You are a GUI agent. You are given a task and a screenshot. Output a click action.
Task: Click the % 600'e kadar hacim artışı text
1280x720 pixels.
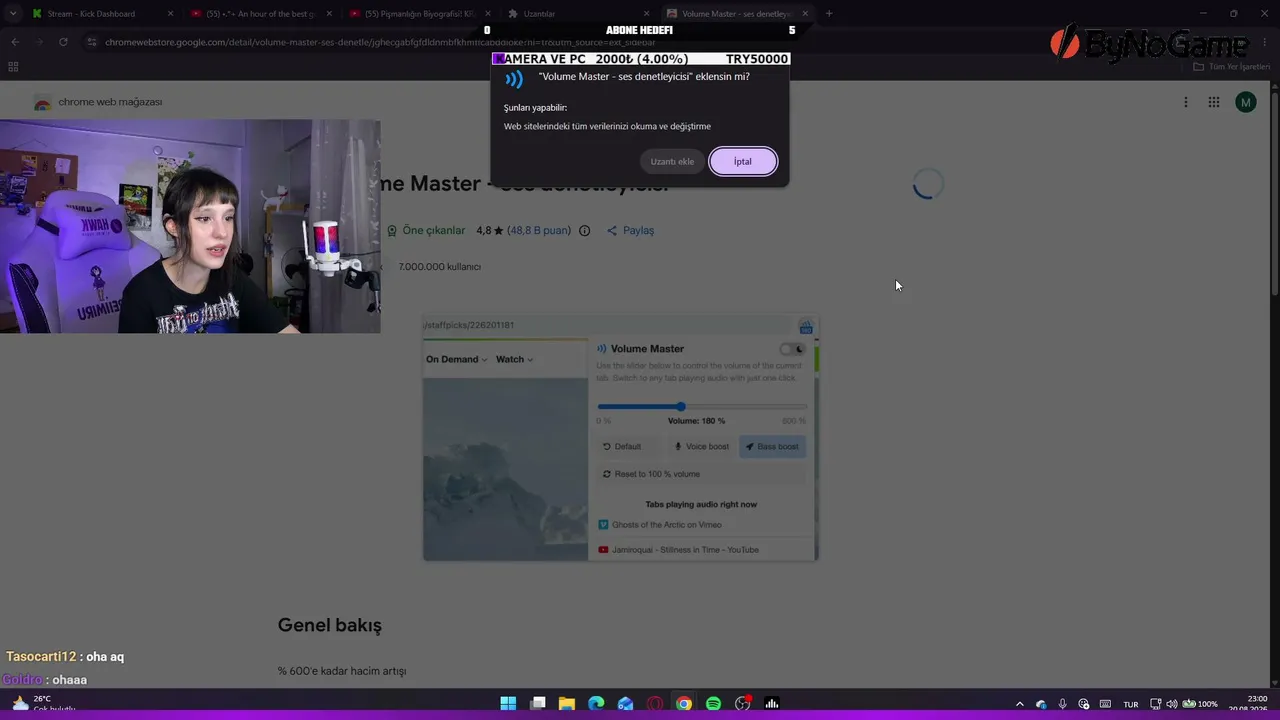pyautogui.click(x=342, y=671)
